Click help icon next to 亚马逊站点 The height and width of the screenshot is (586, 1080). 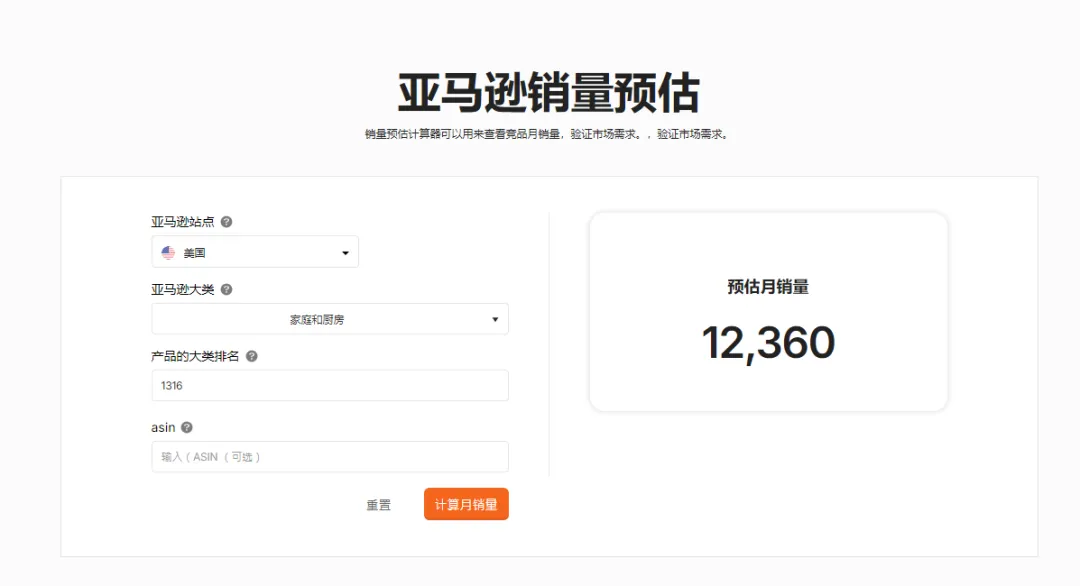(226, 222)
